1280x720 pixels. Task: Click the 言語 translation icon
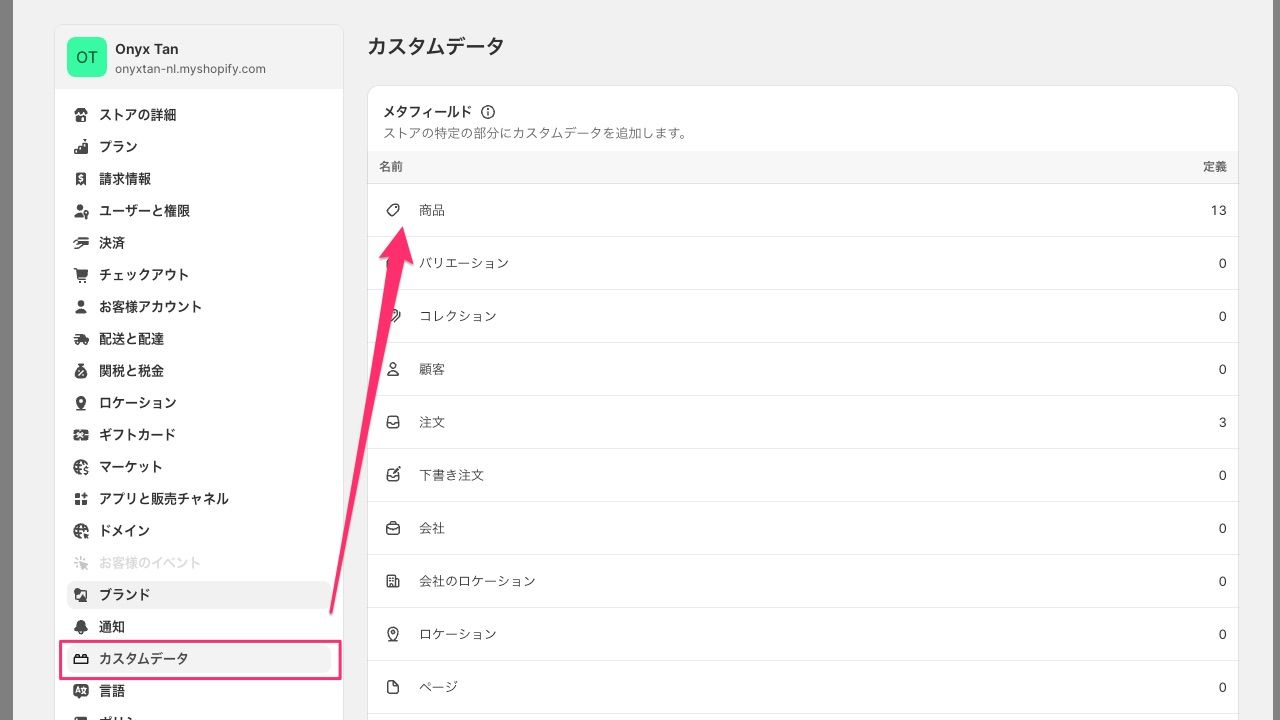point(82,691)
